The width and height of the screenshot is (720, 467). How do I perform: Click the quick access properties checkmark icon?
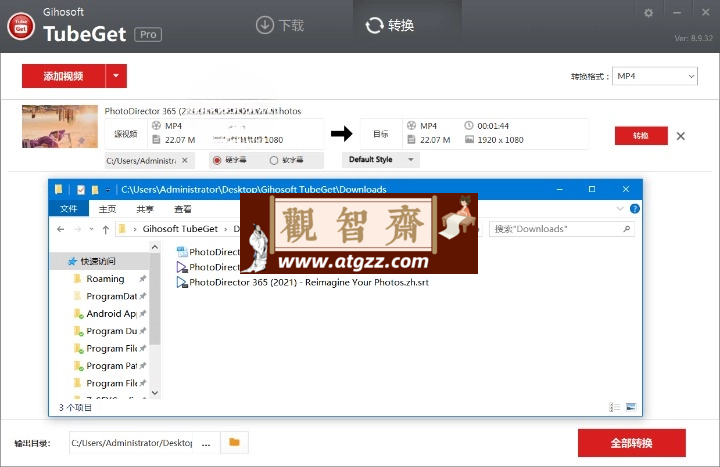[81, 190]
